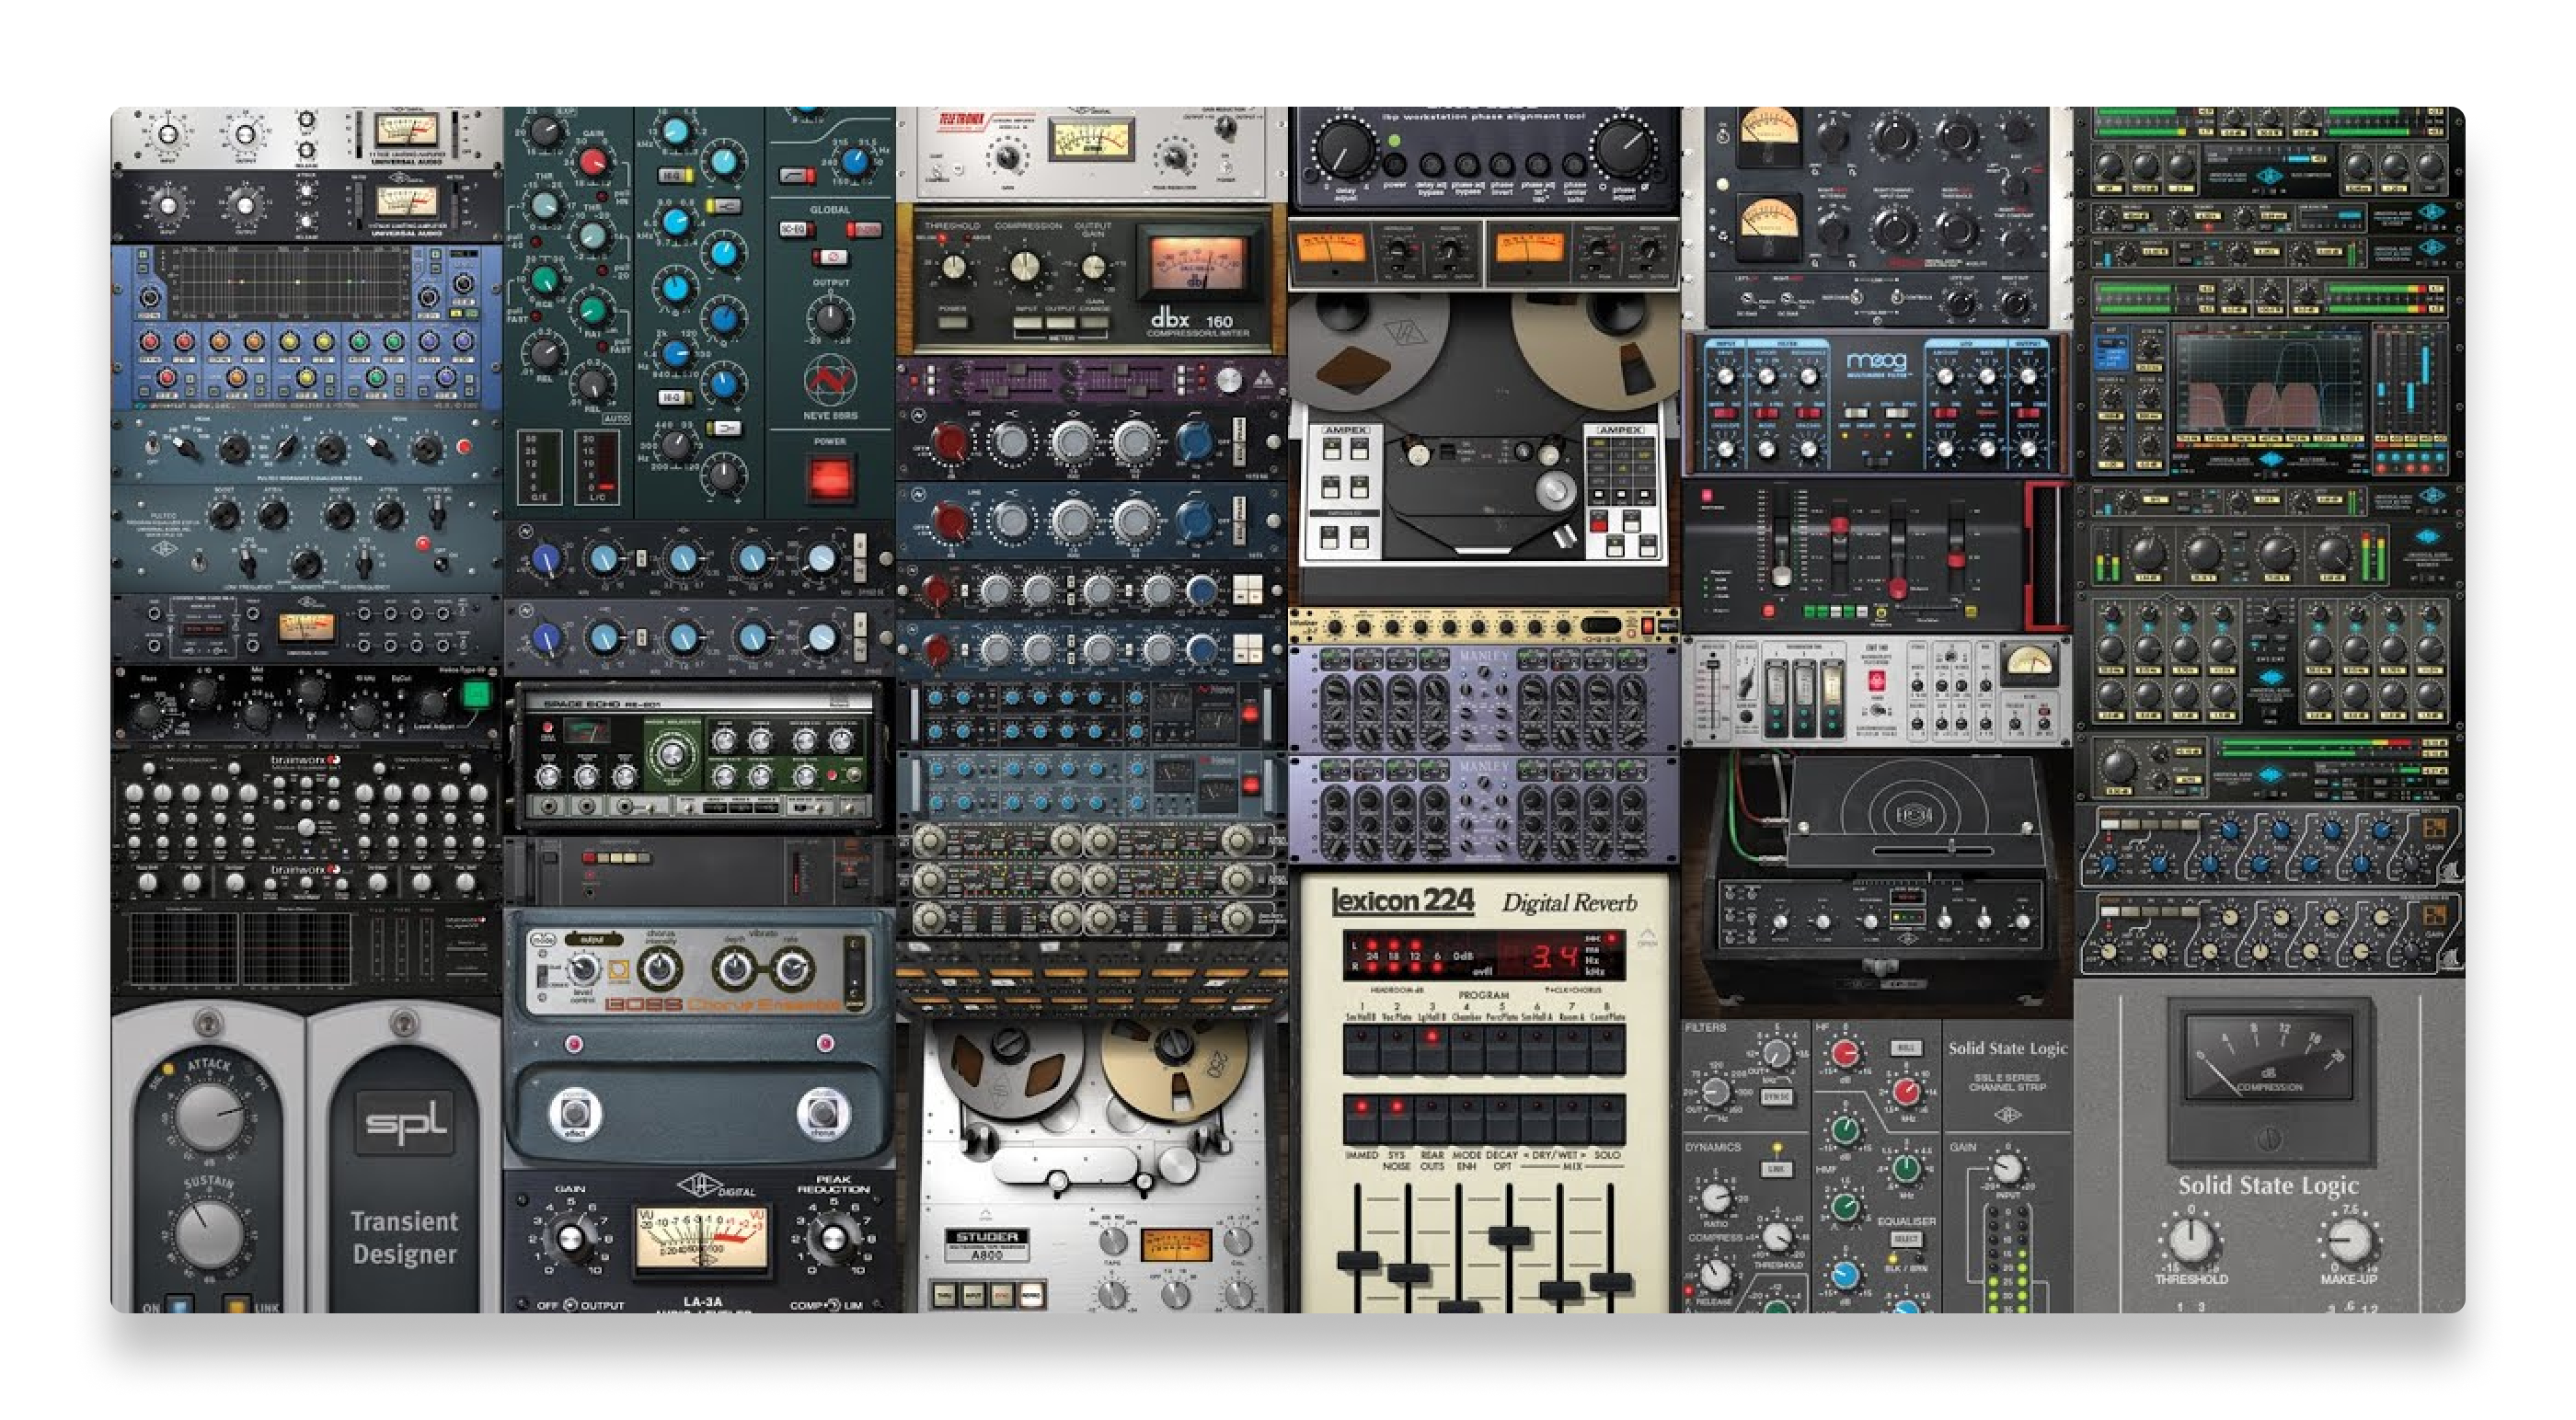Toggle the Neve 88RS red Power button

[829, 477]
